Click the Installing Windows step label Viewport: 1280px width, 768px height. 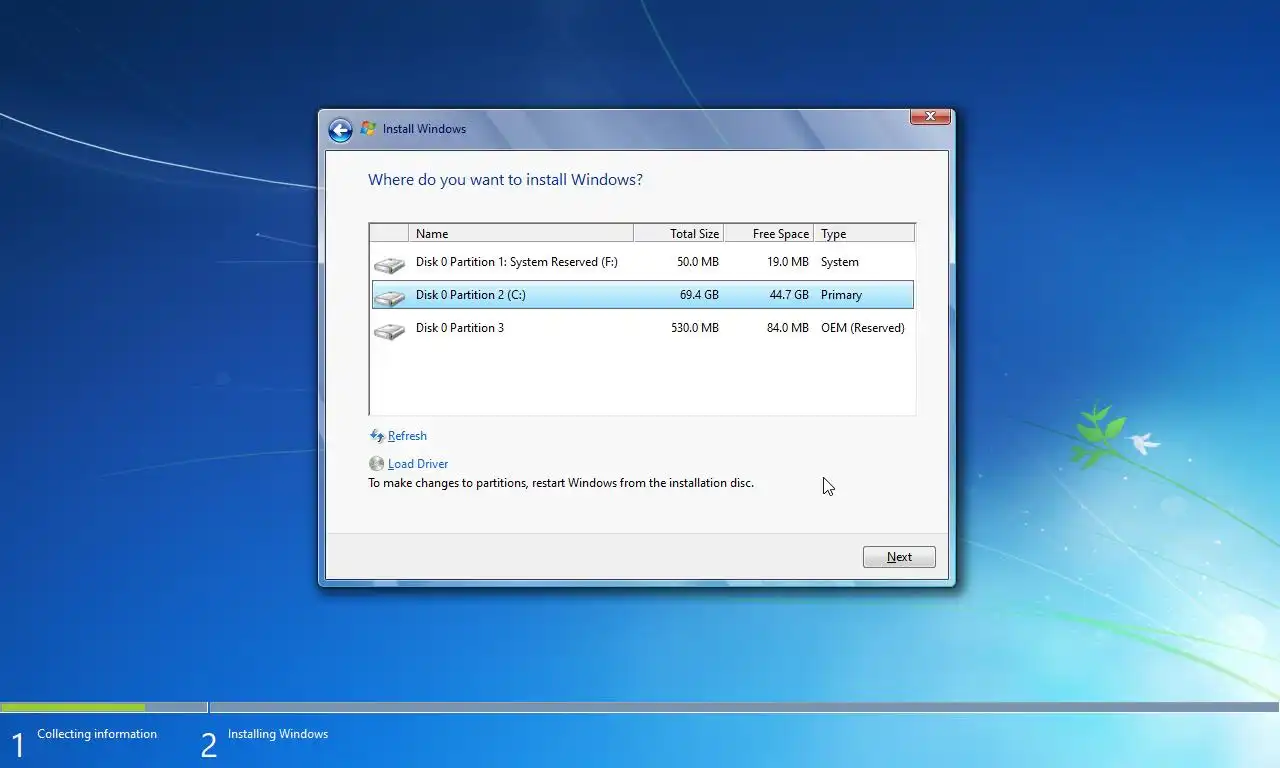click(278, 734)
